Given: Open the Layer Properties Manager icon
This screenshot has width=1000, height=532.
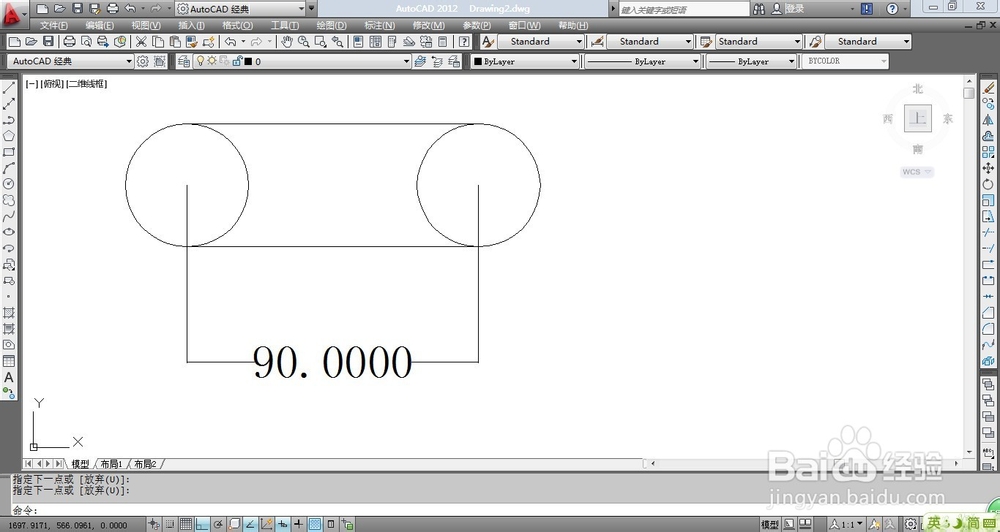Looking at the screenshot, I should pos(184,61).
